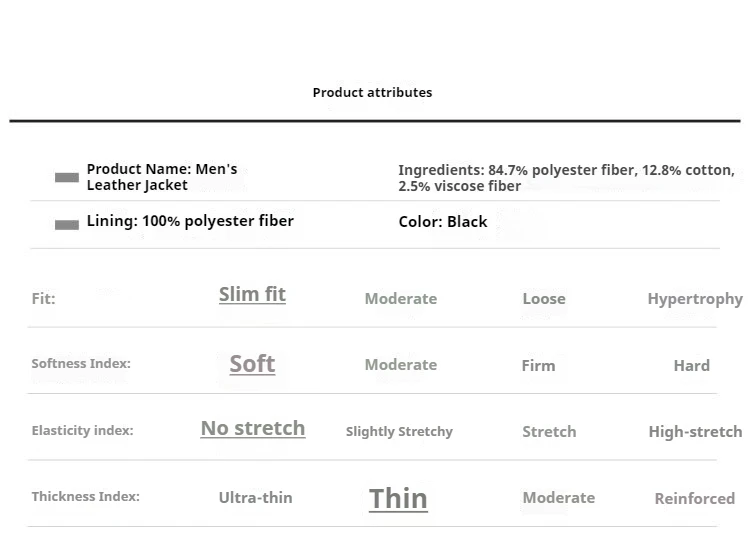Select Ultra-thin thickness option

tap(255, 497)
